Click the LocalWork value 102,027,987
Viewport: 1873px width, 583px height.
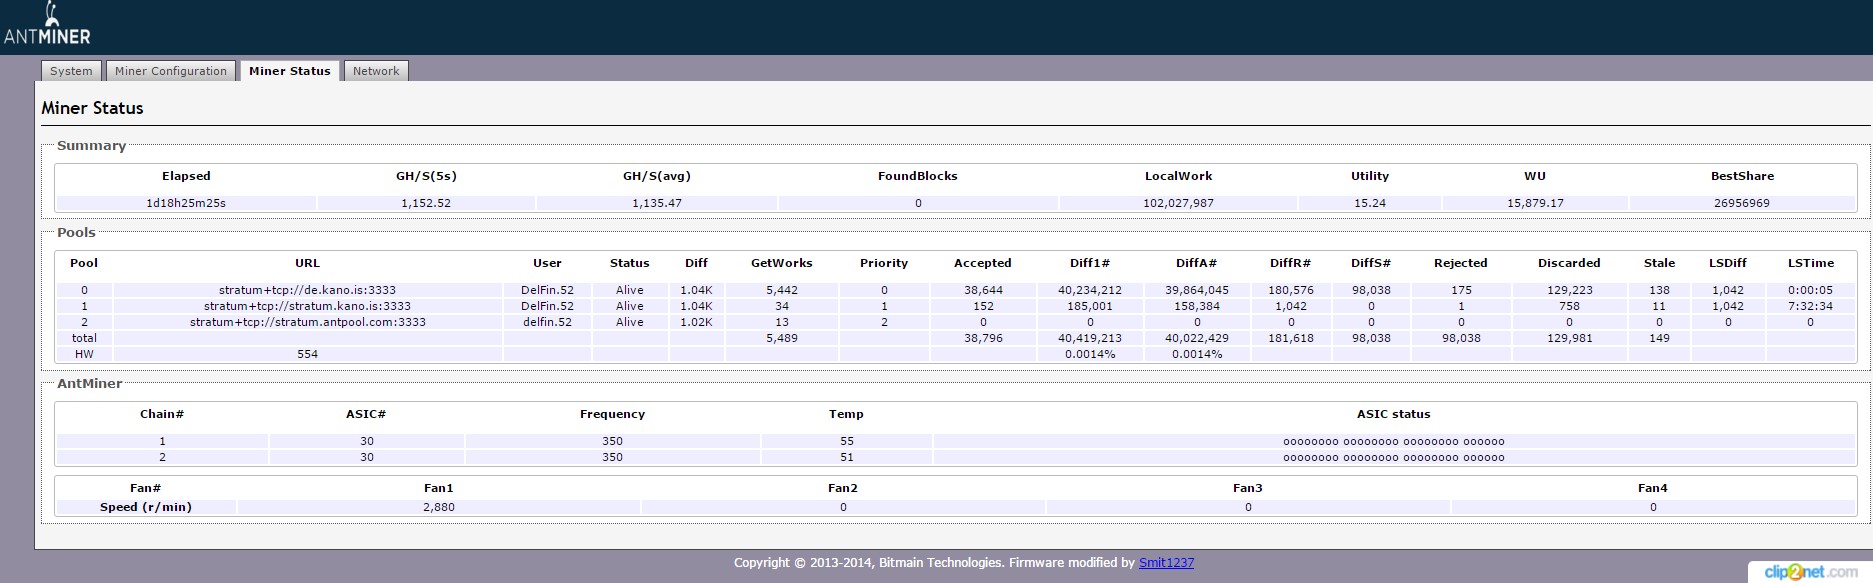[x=1178, y=203]
